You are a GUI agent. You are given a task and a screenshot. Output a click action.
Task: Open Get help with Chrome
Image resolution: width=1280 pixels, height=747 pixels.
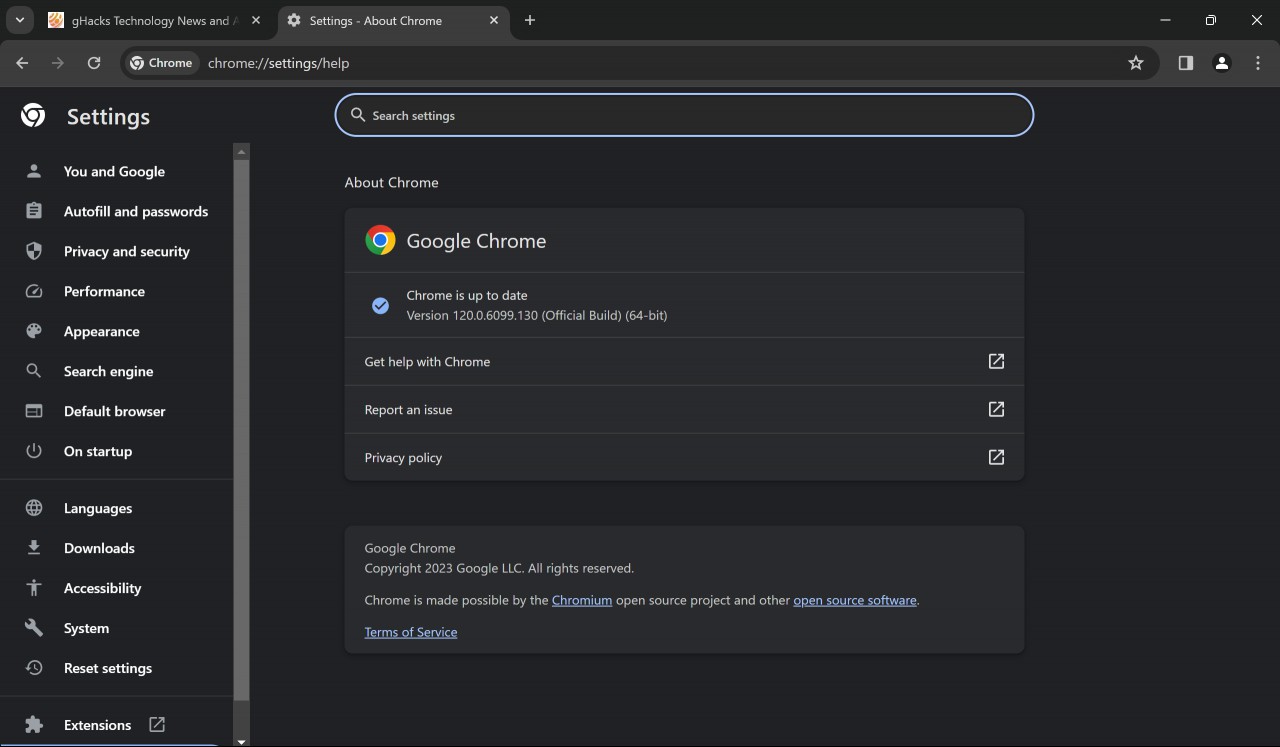(x=684, y=361)
